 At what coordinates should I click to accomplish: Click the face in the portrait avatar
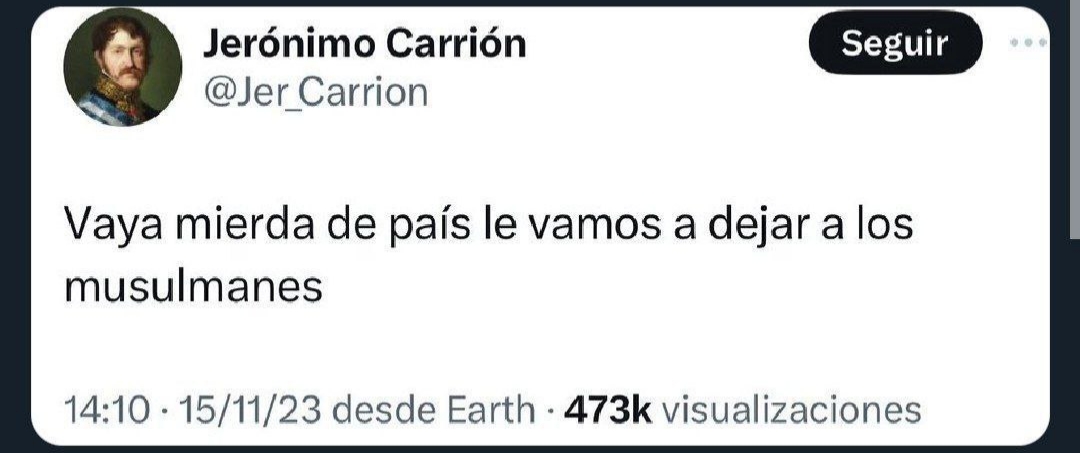[126, 55]
